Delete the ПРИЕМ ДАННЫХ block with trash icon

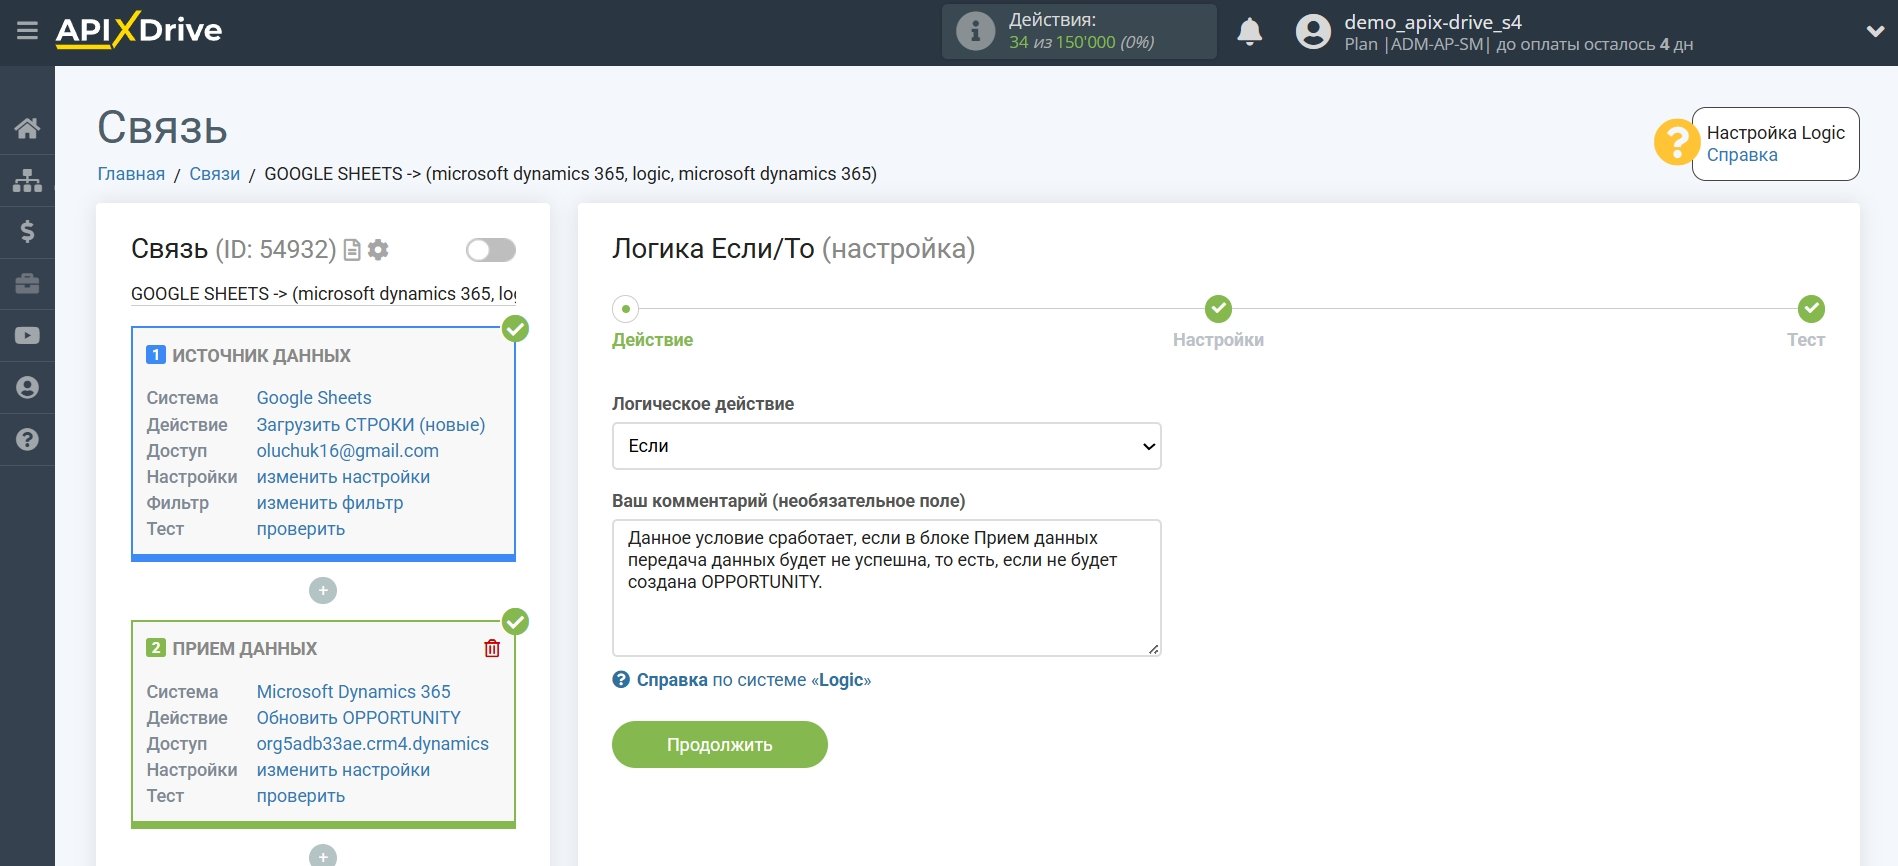pyautogui.click(x=492, y=648)
